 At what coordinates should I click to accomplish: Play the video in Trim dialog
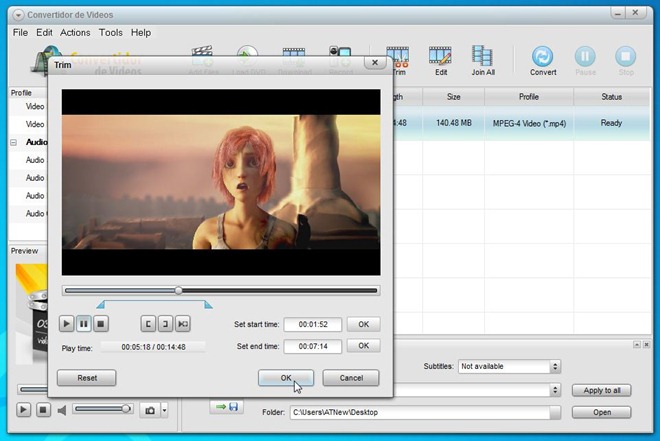coord(67,324)
